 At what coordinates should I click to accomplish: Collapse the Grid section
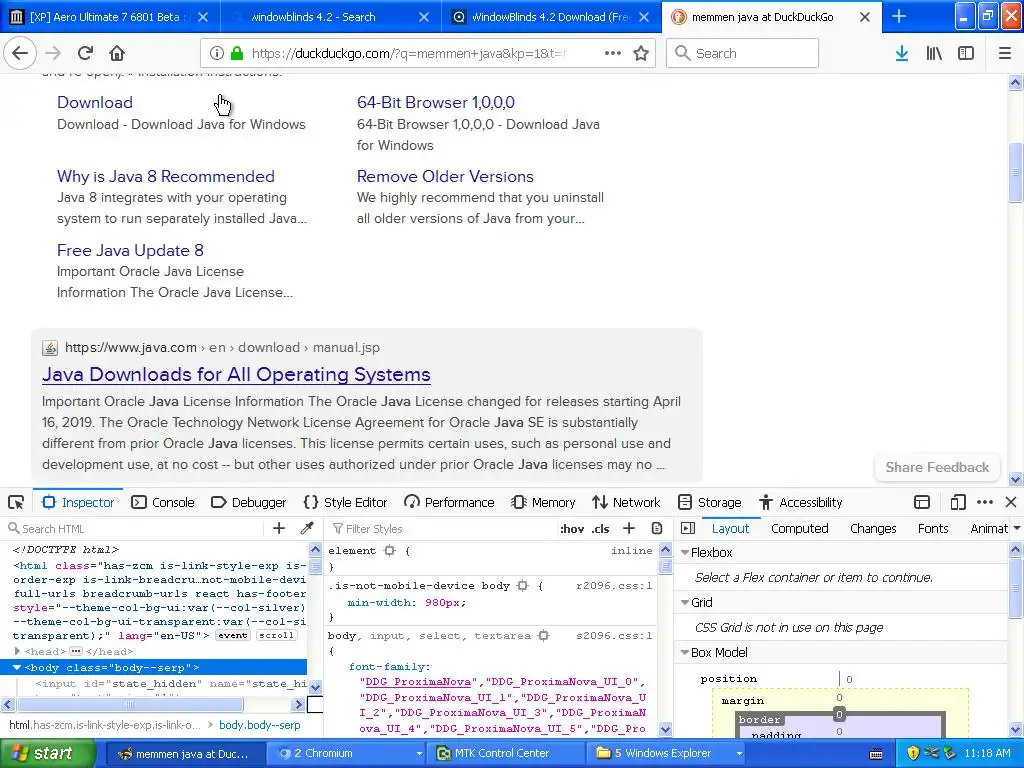[x=685, y=603]
